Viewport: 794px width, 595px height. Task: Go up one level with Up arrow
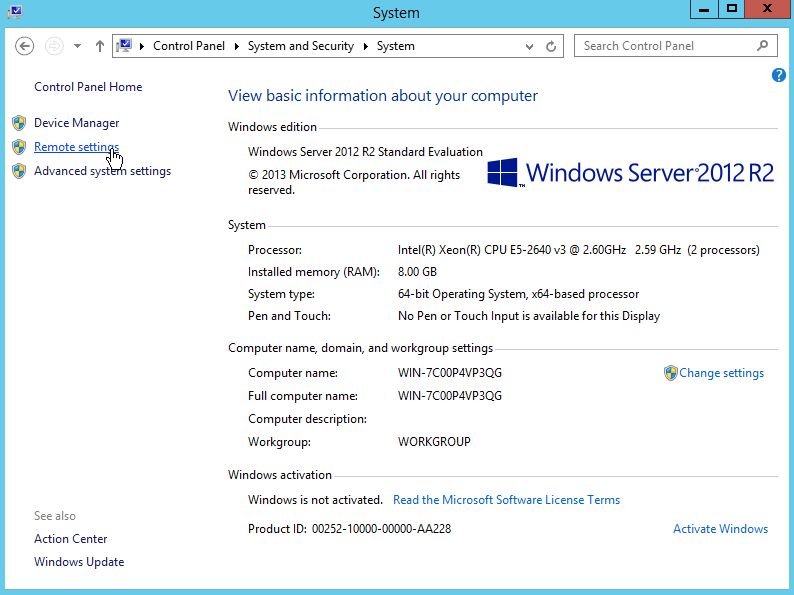pyautogui.click(x=100, y=46)
